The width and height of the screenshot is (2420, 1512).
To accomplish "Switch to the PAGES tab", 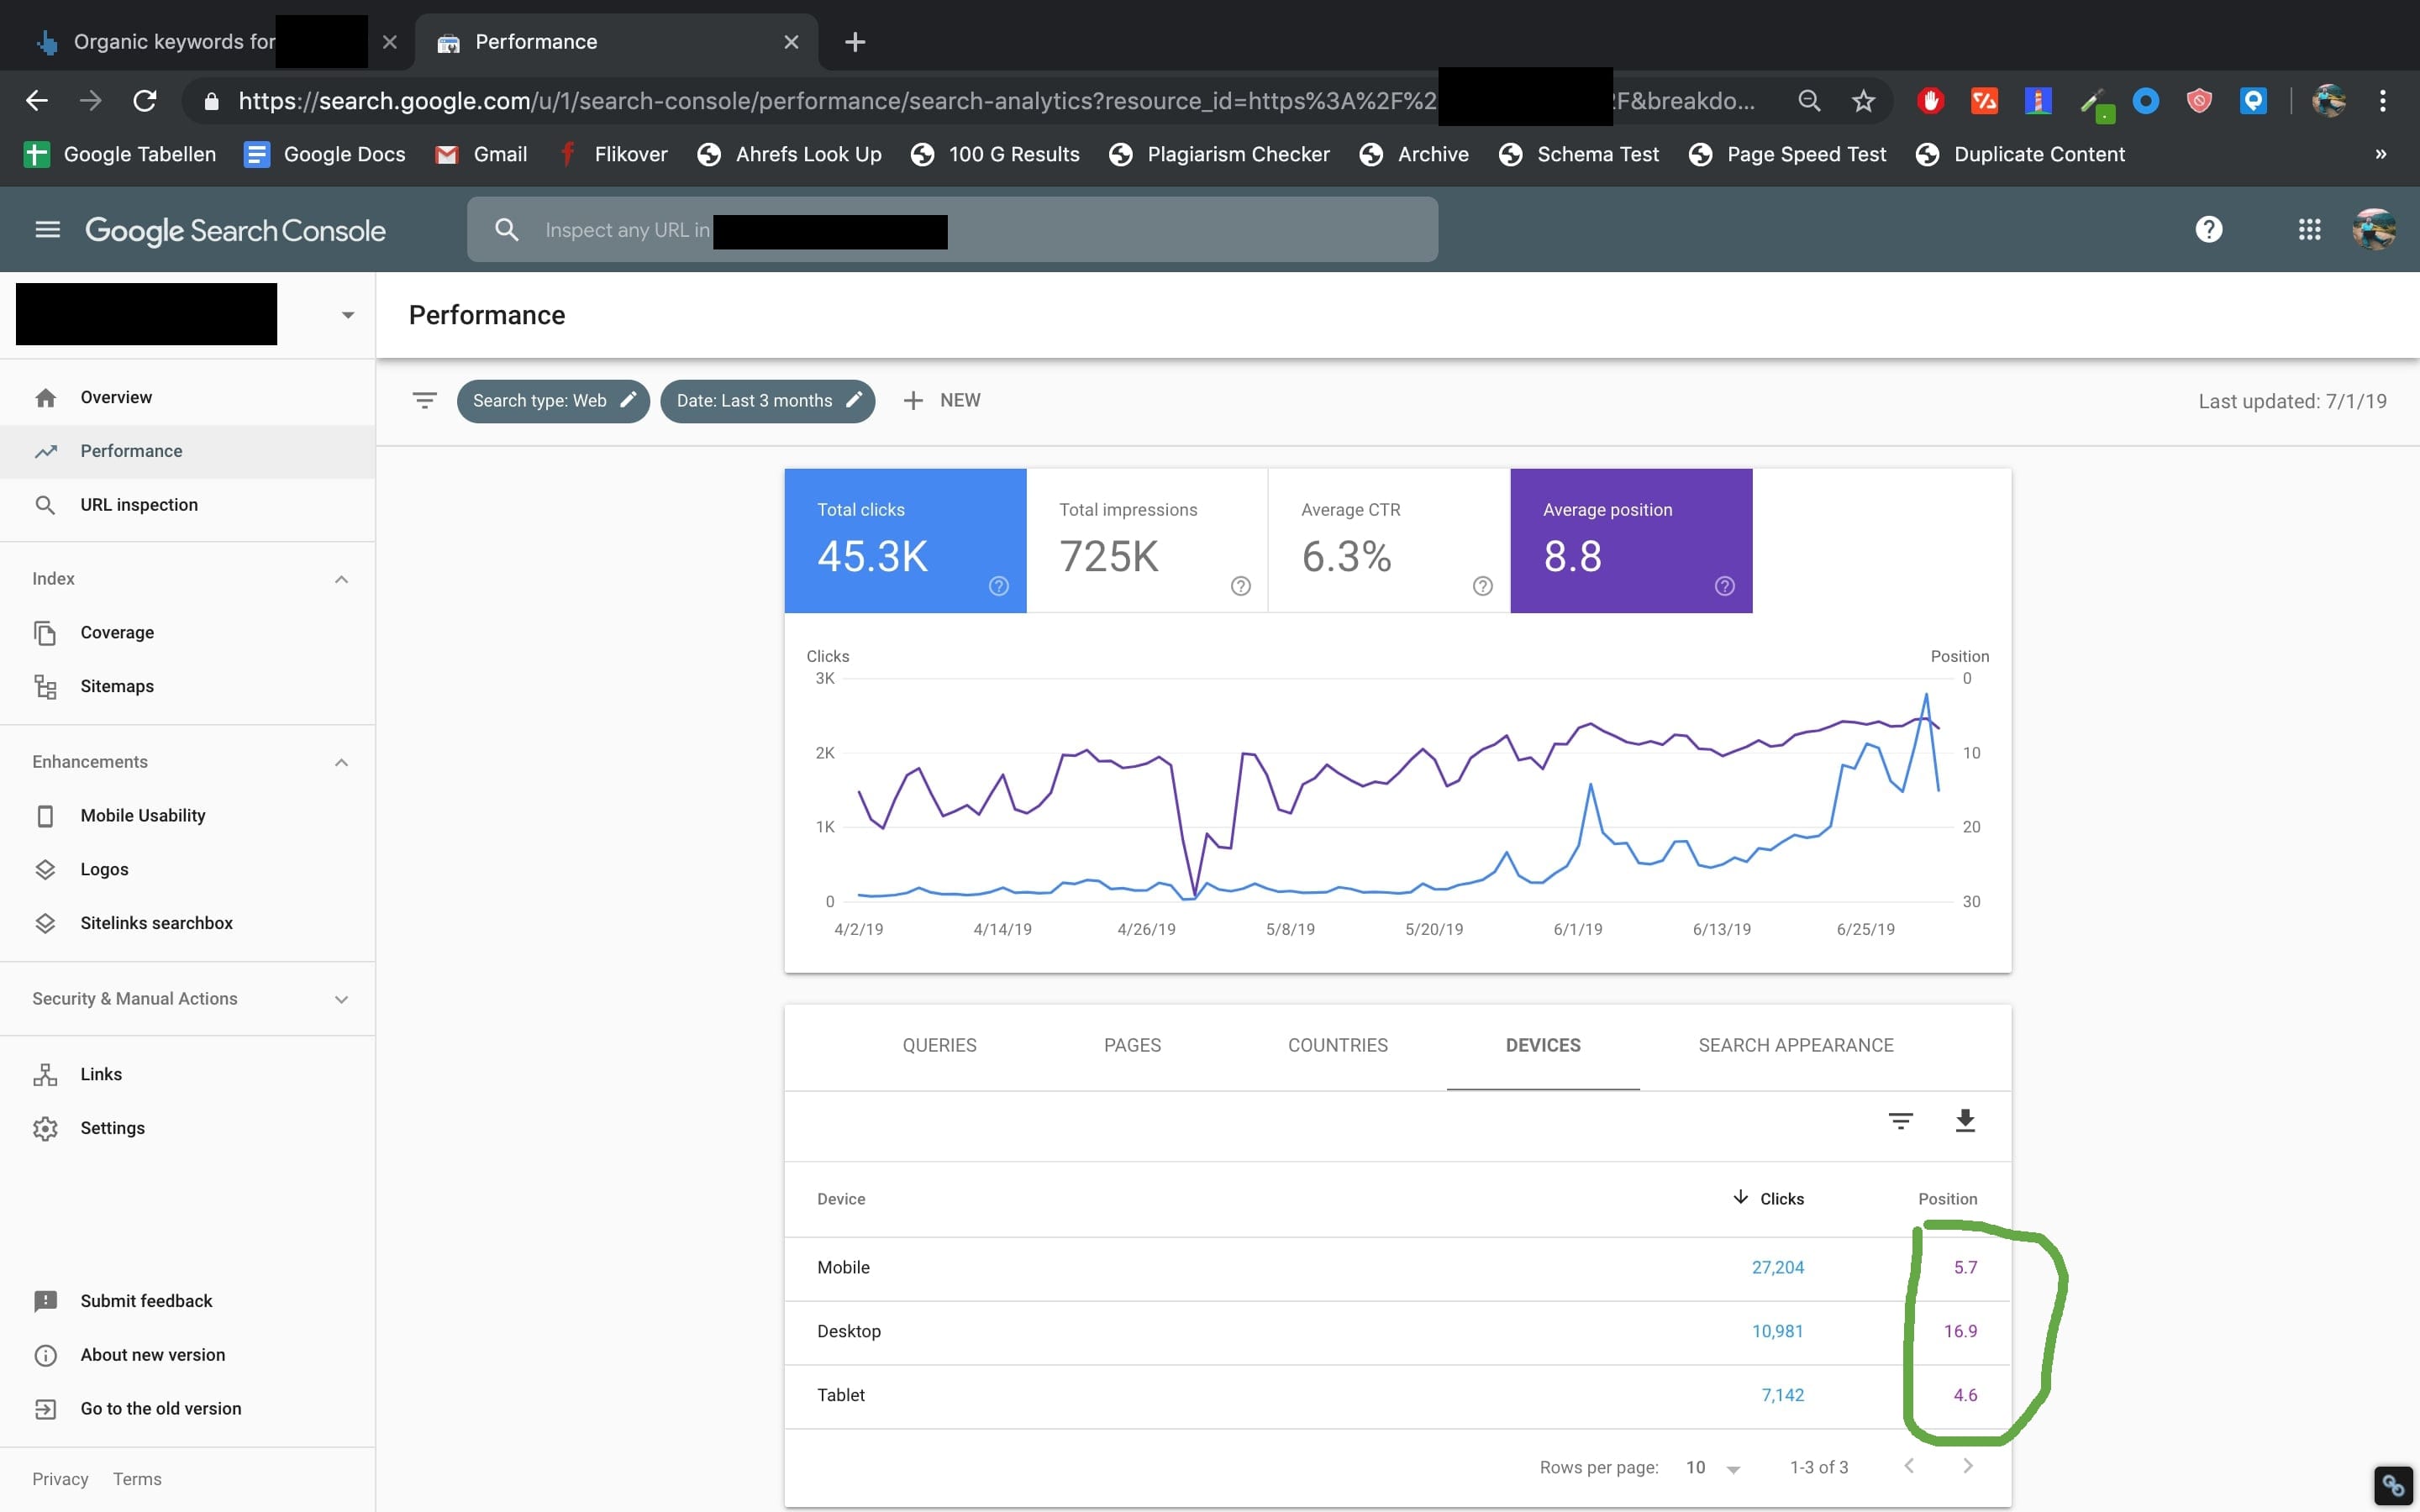I will click(x=1132, y=1045).
